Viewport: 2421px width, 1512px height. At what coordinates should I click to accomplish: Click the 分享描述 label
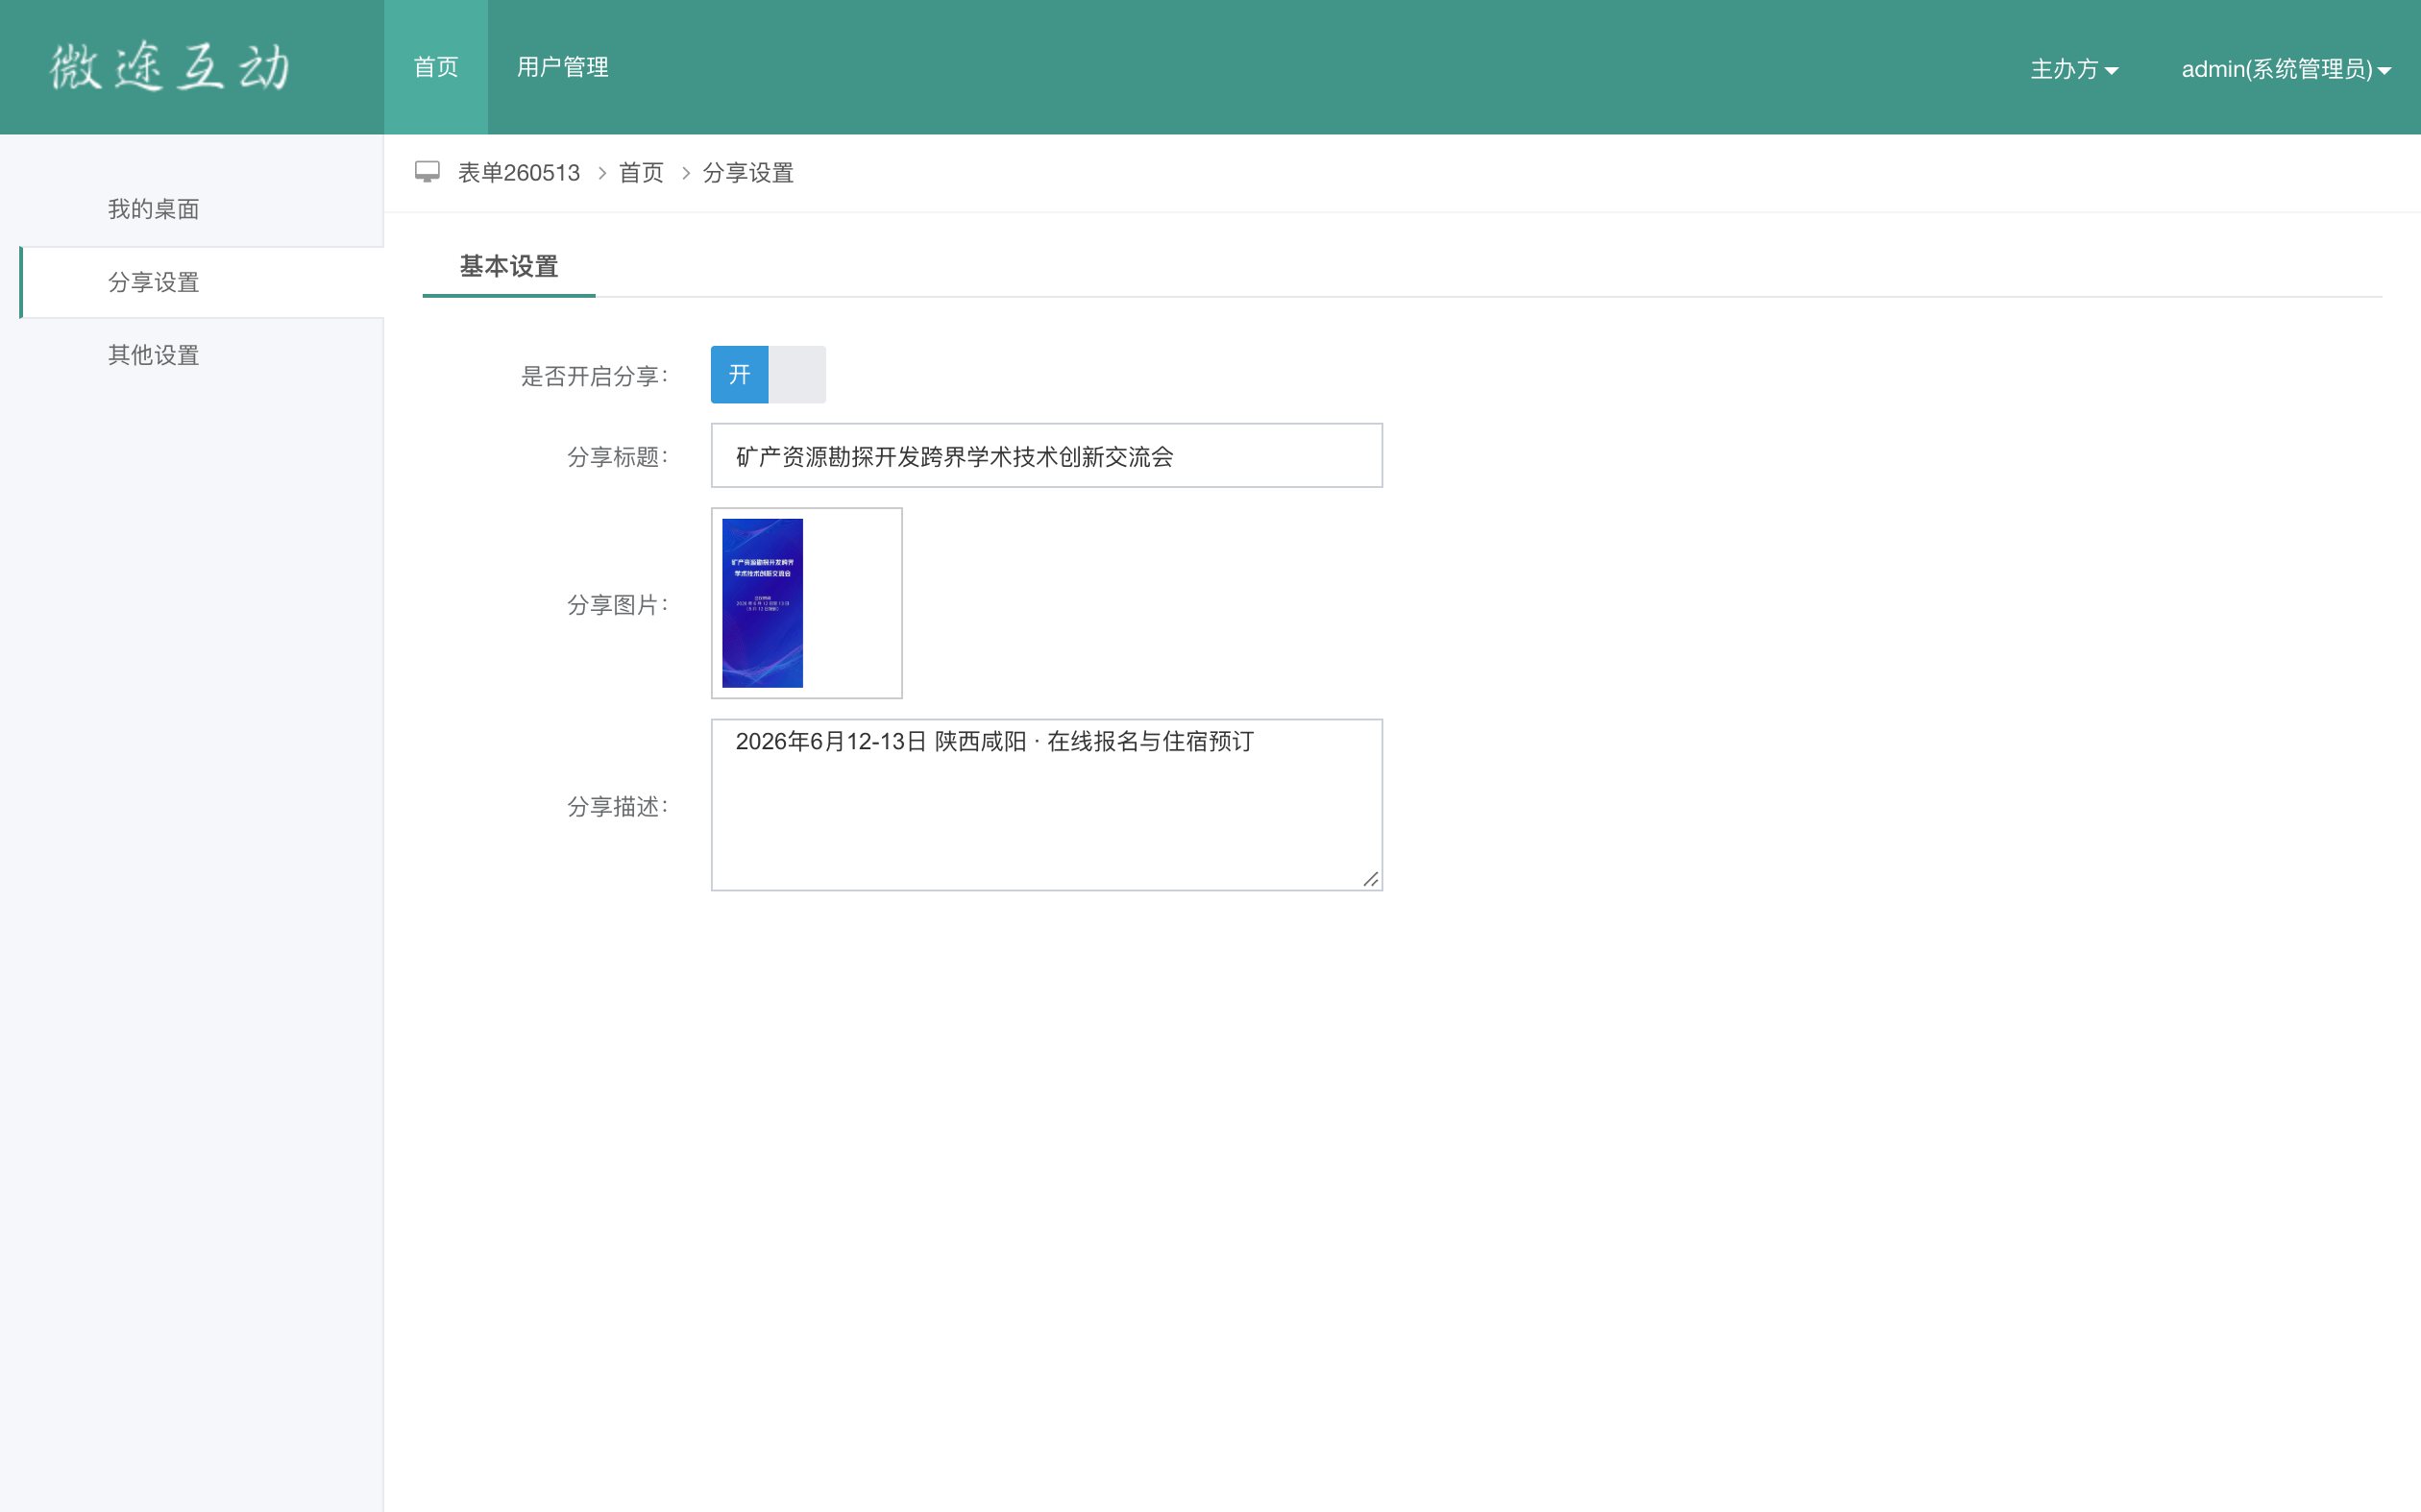point(617,807)
